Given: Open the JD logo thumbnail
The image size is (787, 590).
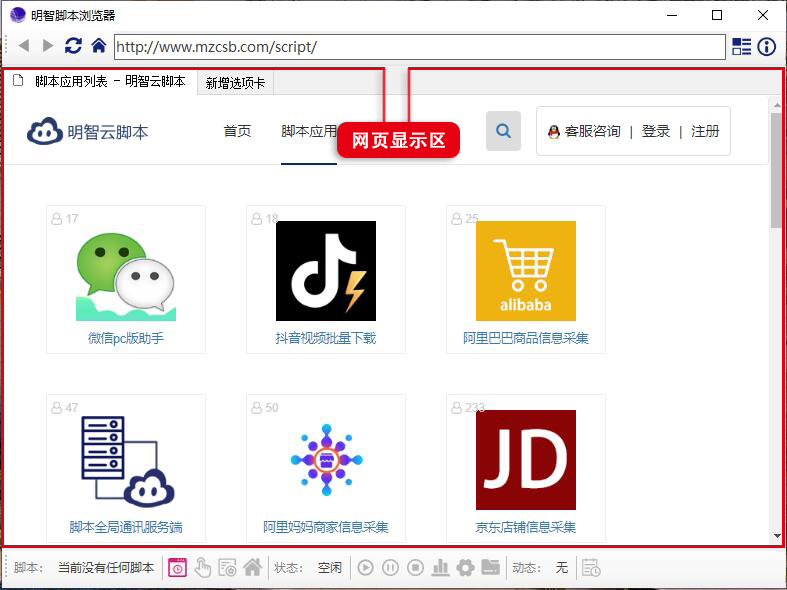Looking at the screenshot, I should tap(526, 460).
